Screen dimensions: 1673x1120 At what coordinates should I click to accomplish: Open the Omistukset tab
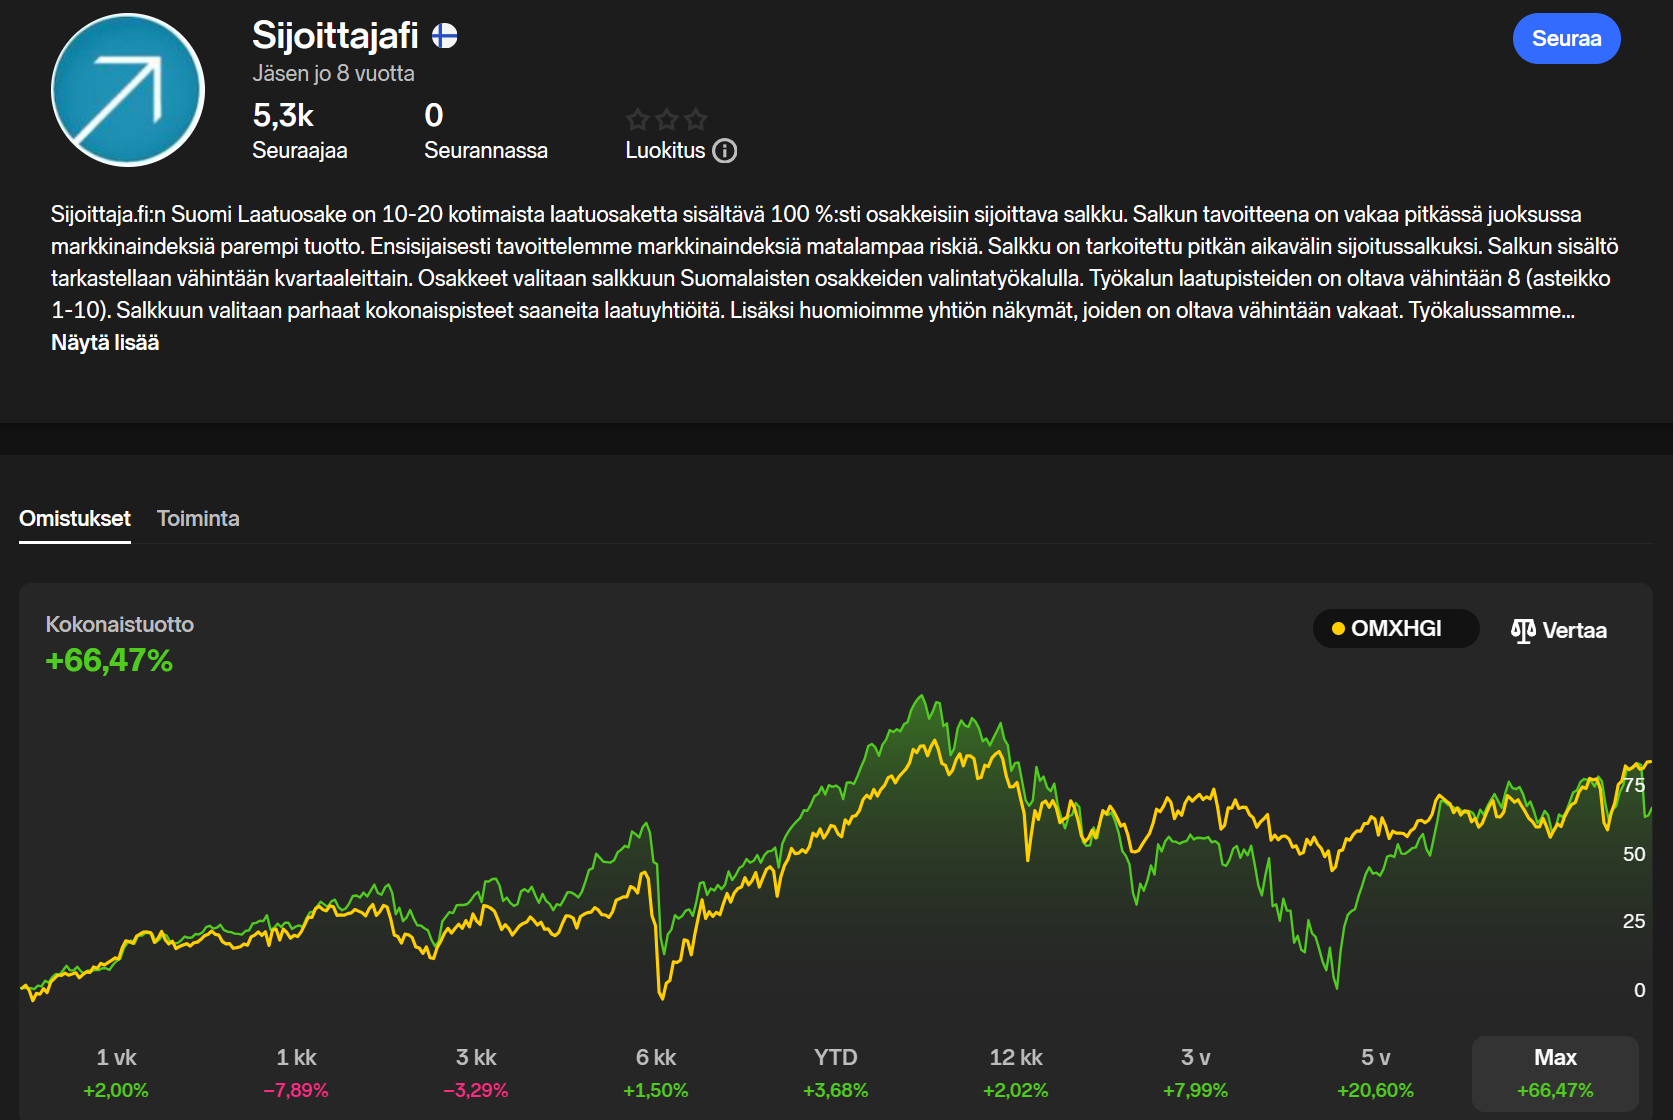[75, 519]
